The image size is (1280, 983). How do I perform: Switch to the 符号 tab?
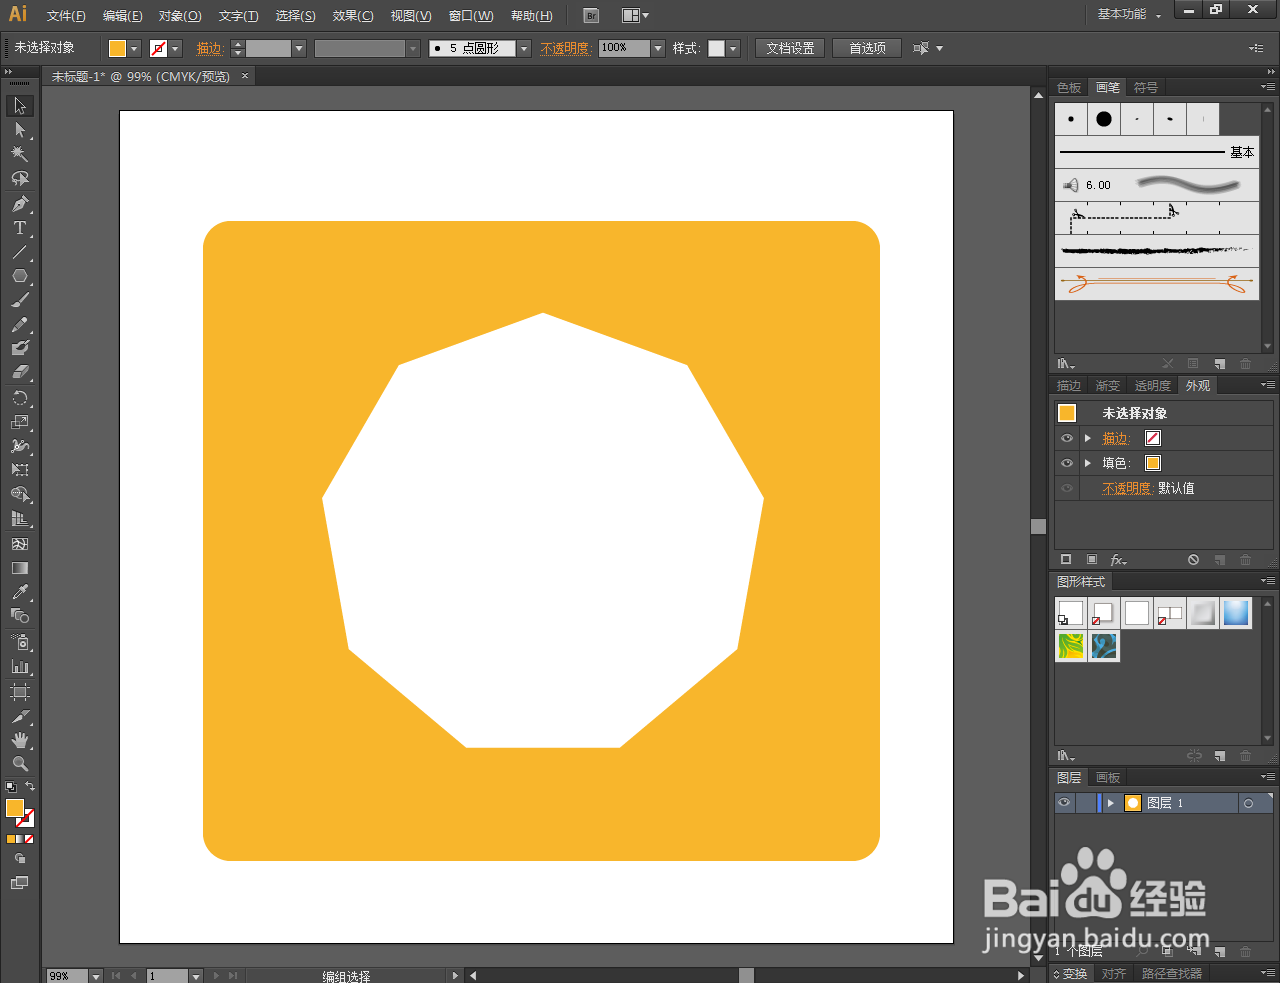(x=1146, y=88)
